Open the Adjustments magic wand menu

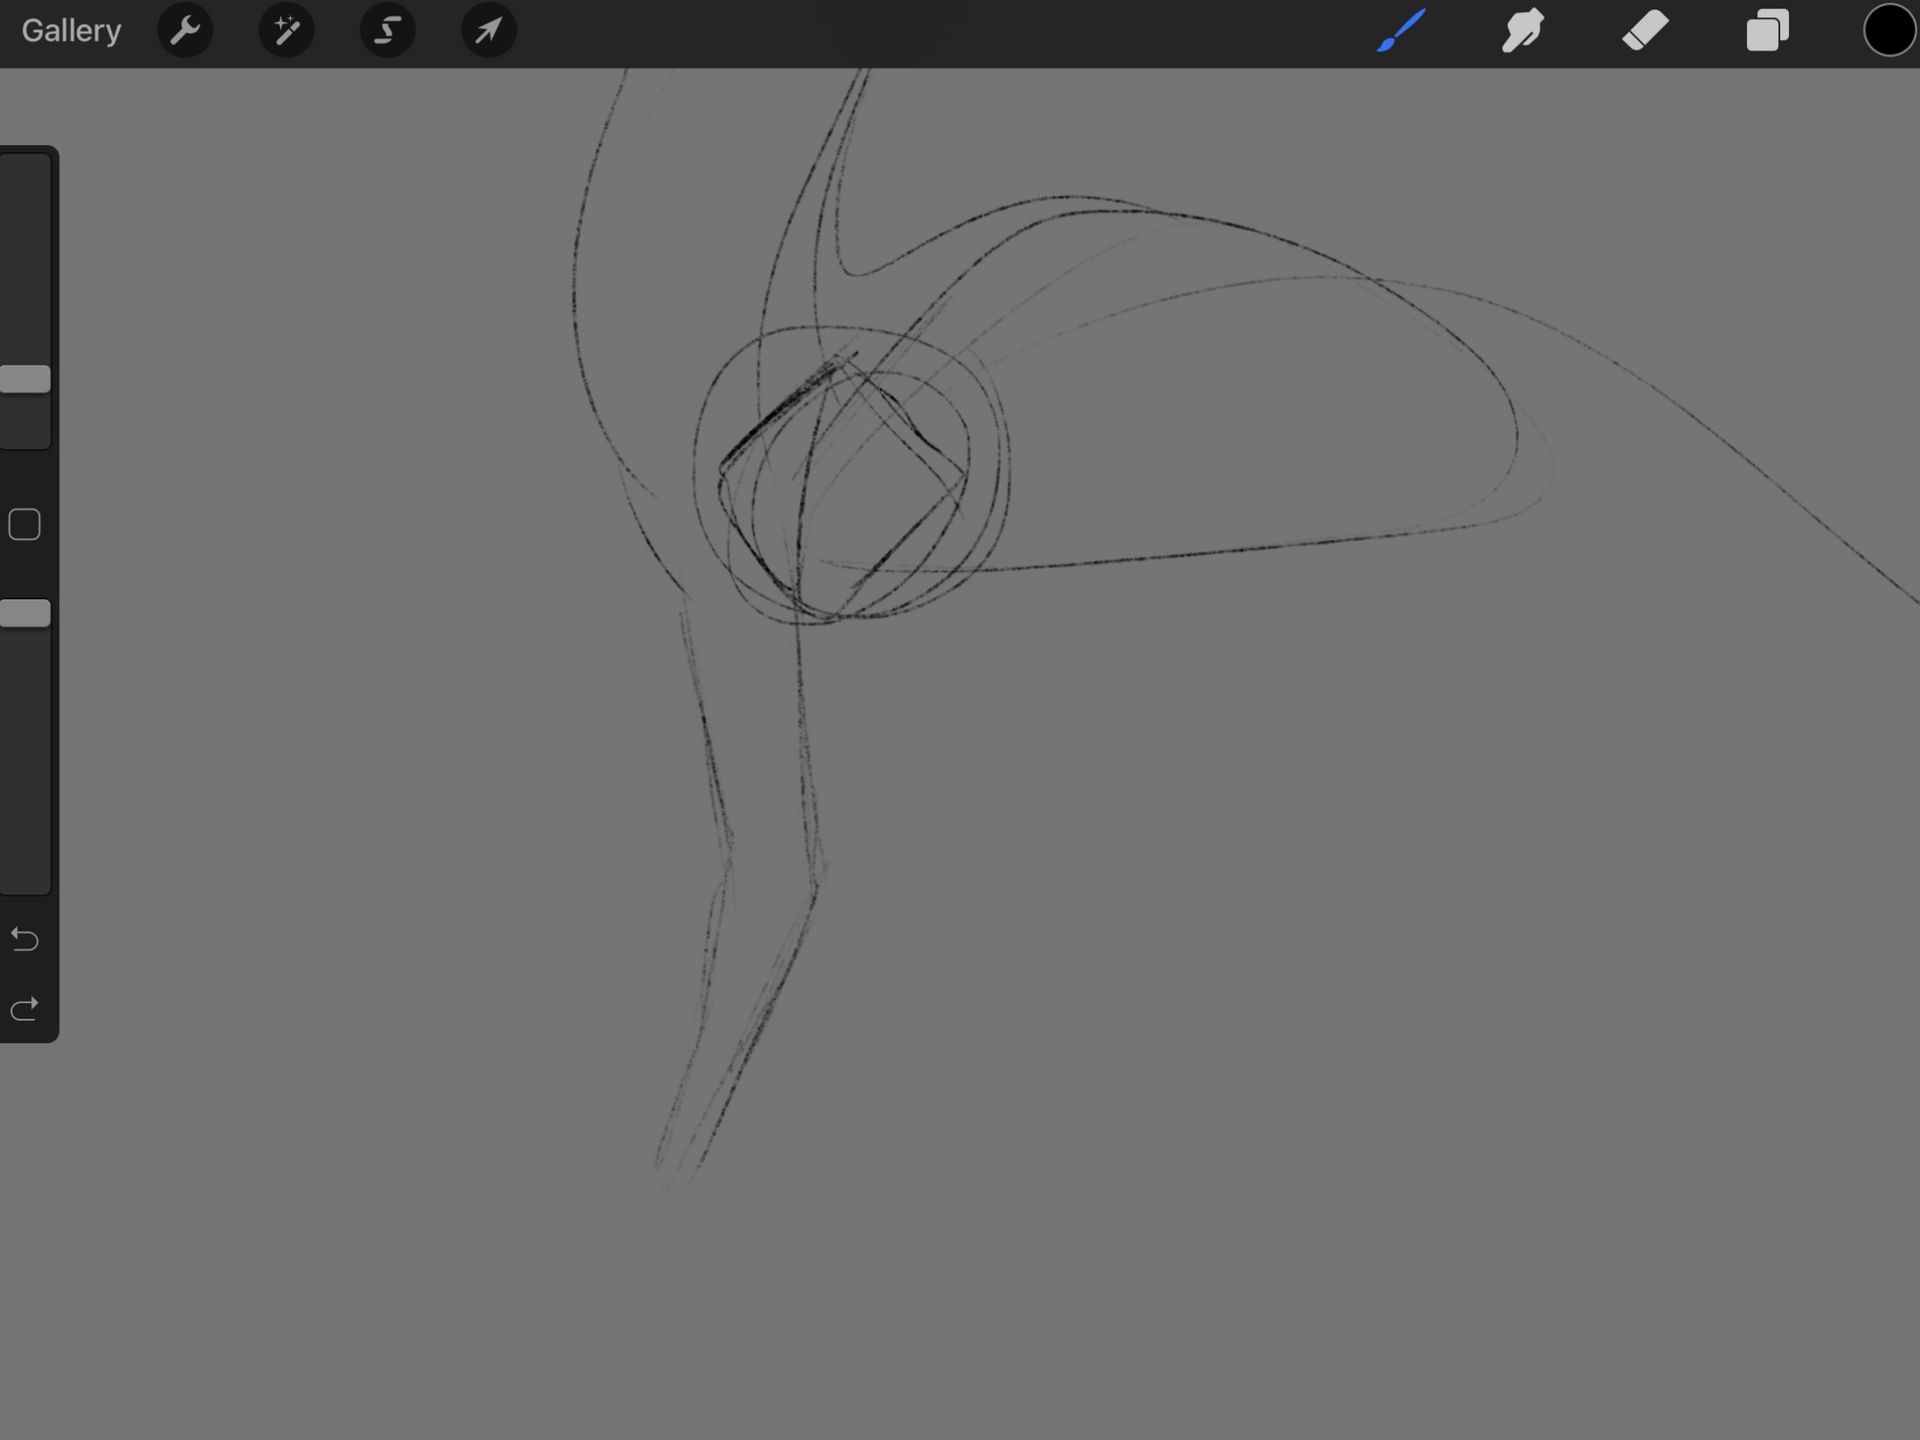click(286, 30)
